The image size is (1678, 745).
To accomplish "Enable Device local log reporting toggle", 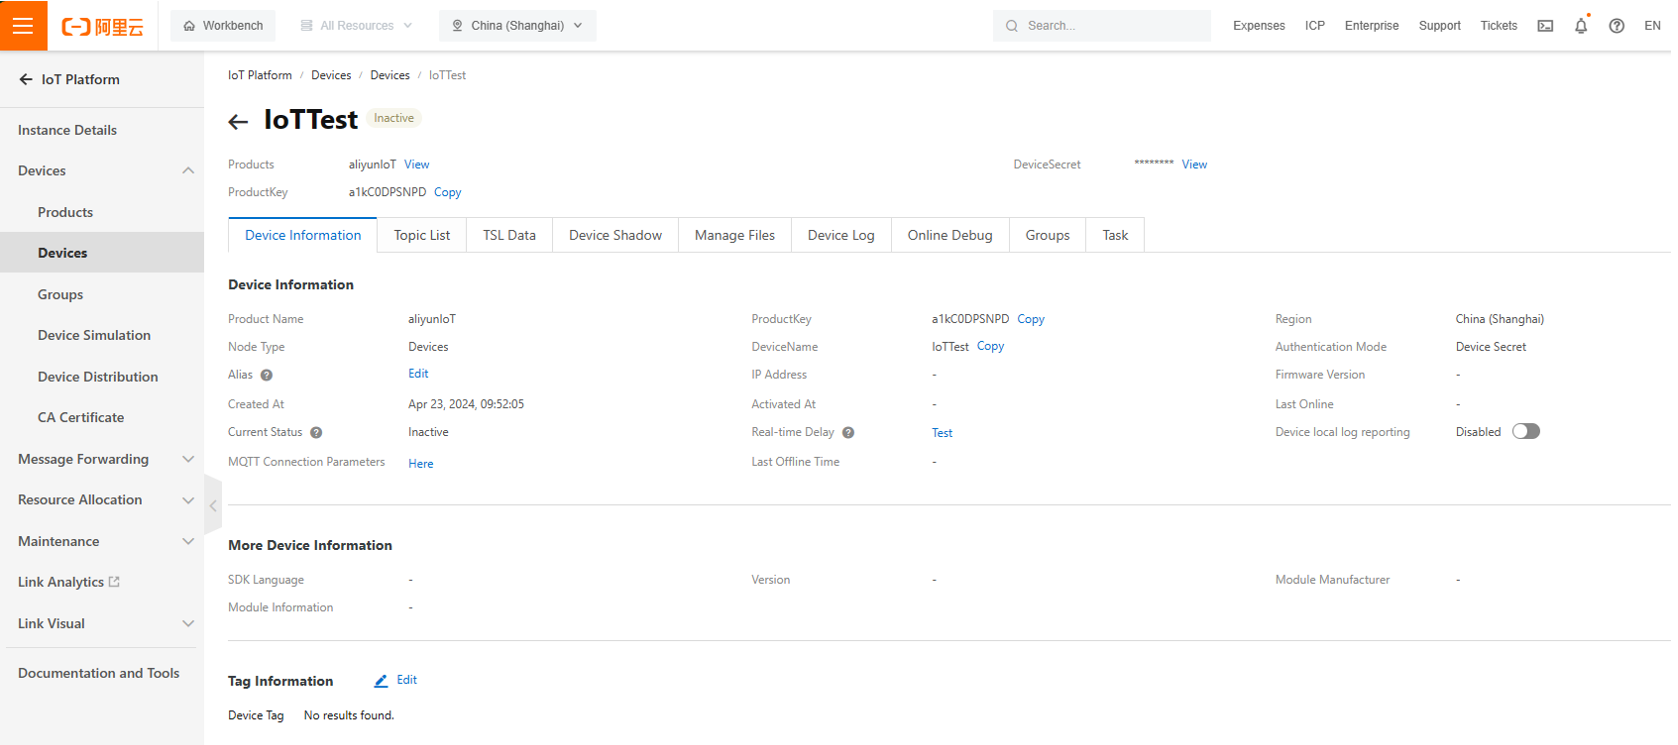I will pos(1525,432).
